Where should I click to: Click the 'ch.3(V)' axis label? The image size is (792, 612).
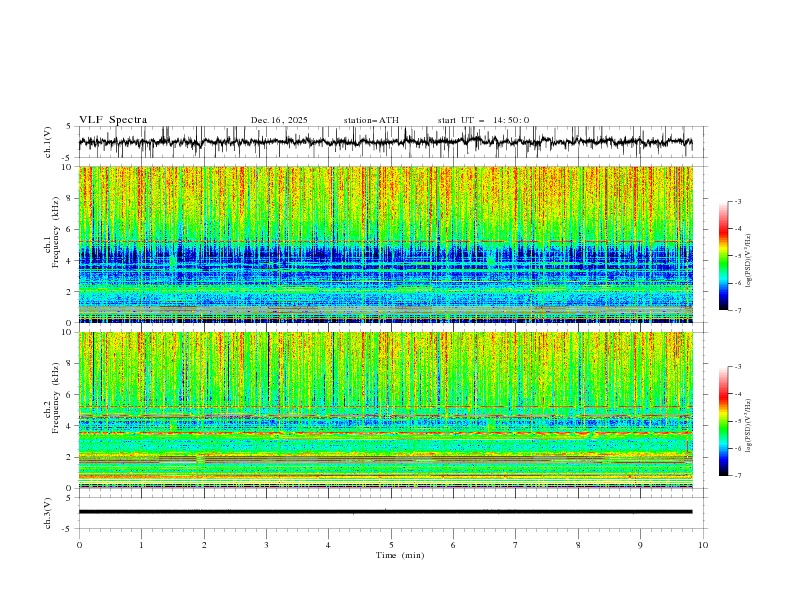[x=48, y=513]
